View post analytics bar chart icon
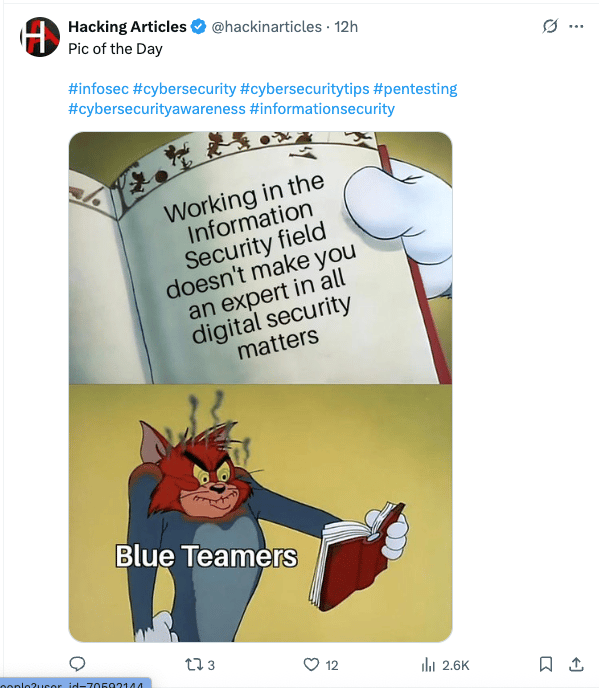This screenshot has width=599, height=688. pos(428,665)
